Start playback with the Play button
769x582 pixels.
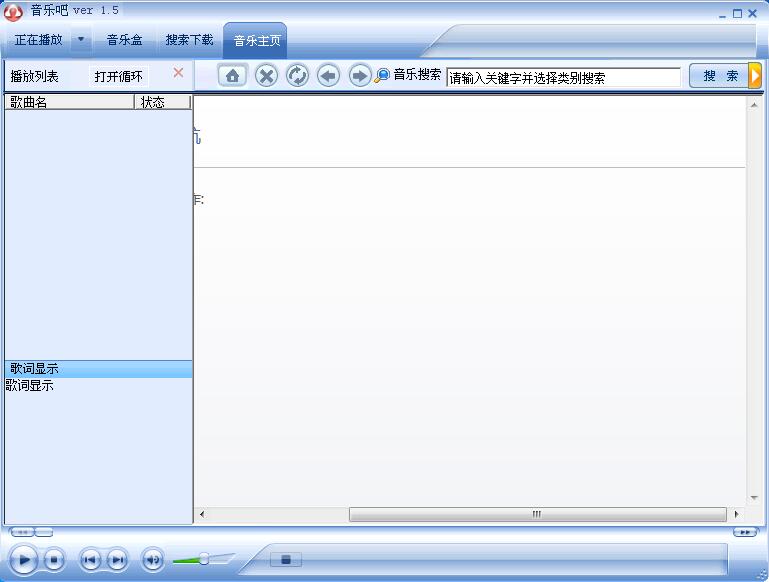pos(24,560)
